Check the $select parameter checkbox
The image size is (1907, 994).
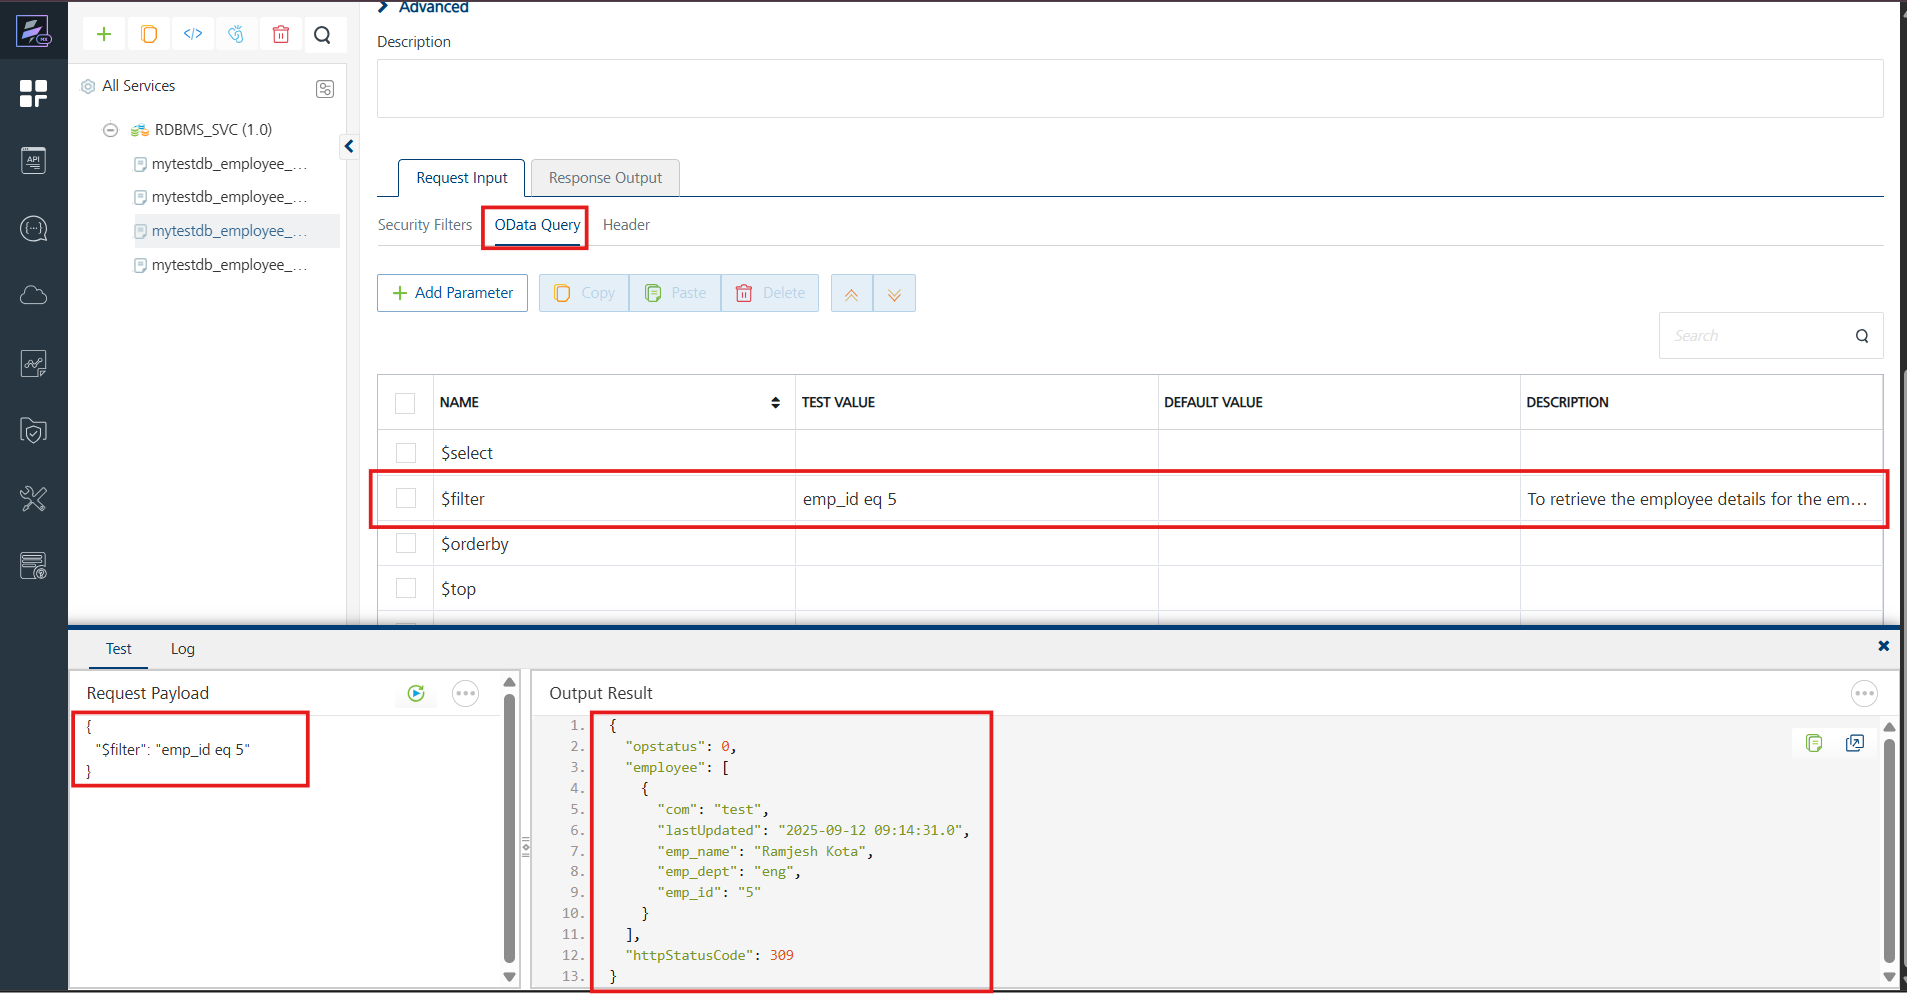405,453
